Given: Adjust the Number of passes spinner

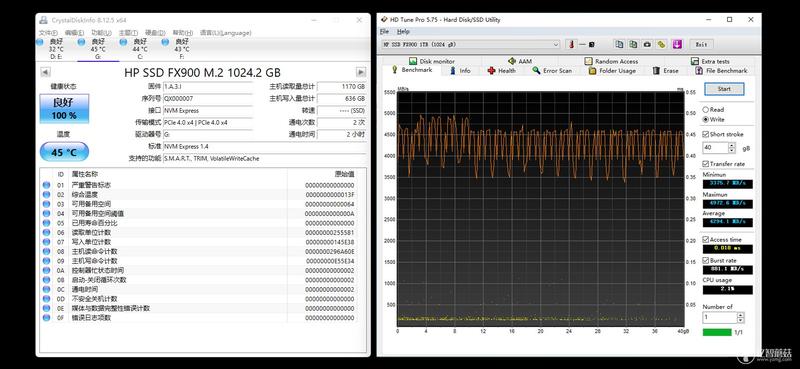Looking at the screenshot, I should [740, 317].
